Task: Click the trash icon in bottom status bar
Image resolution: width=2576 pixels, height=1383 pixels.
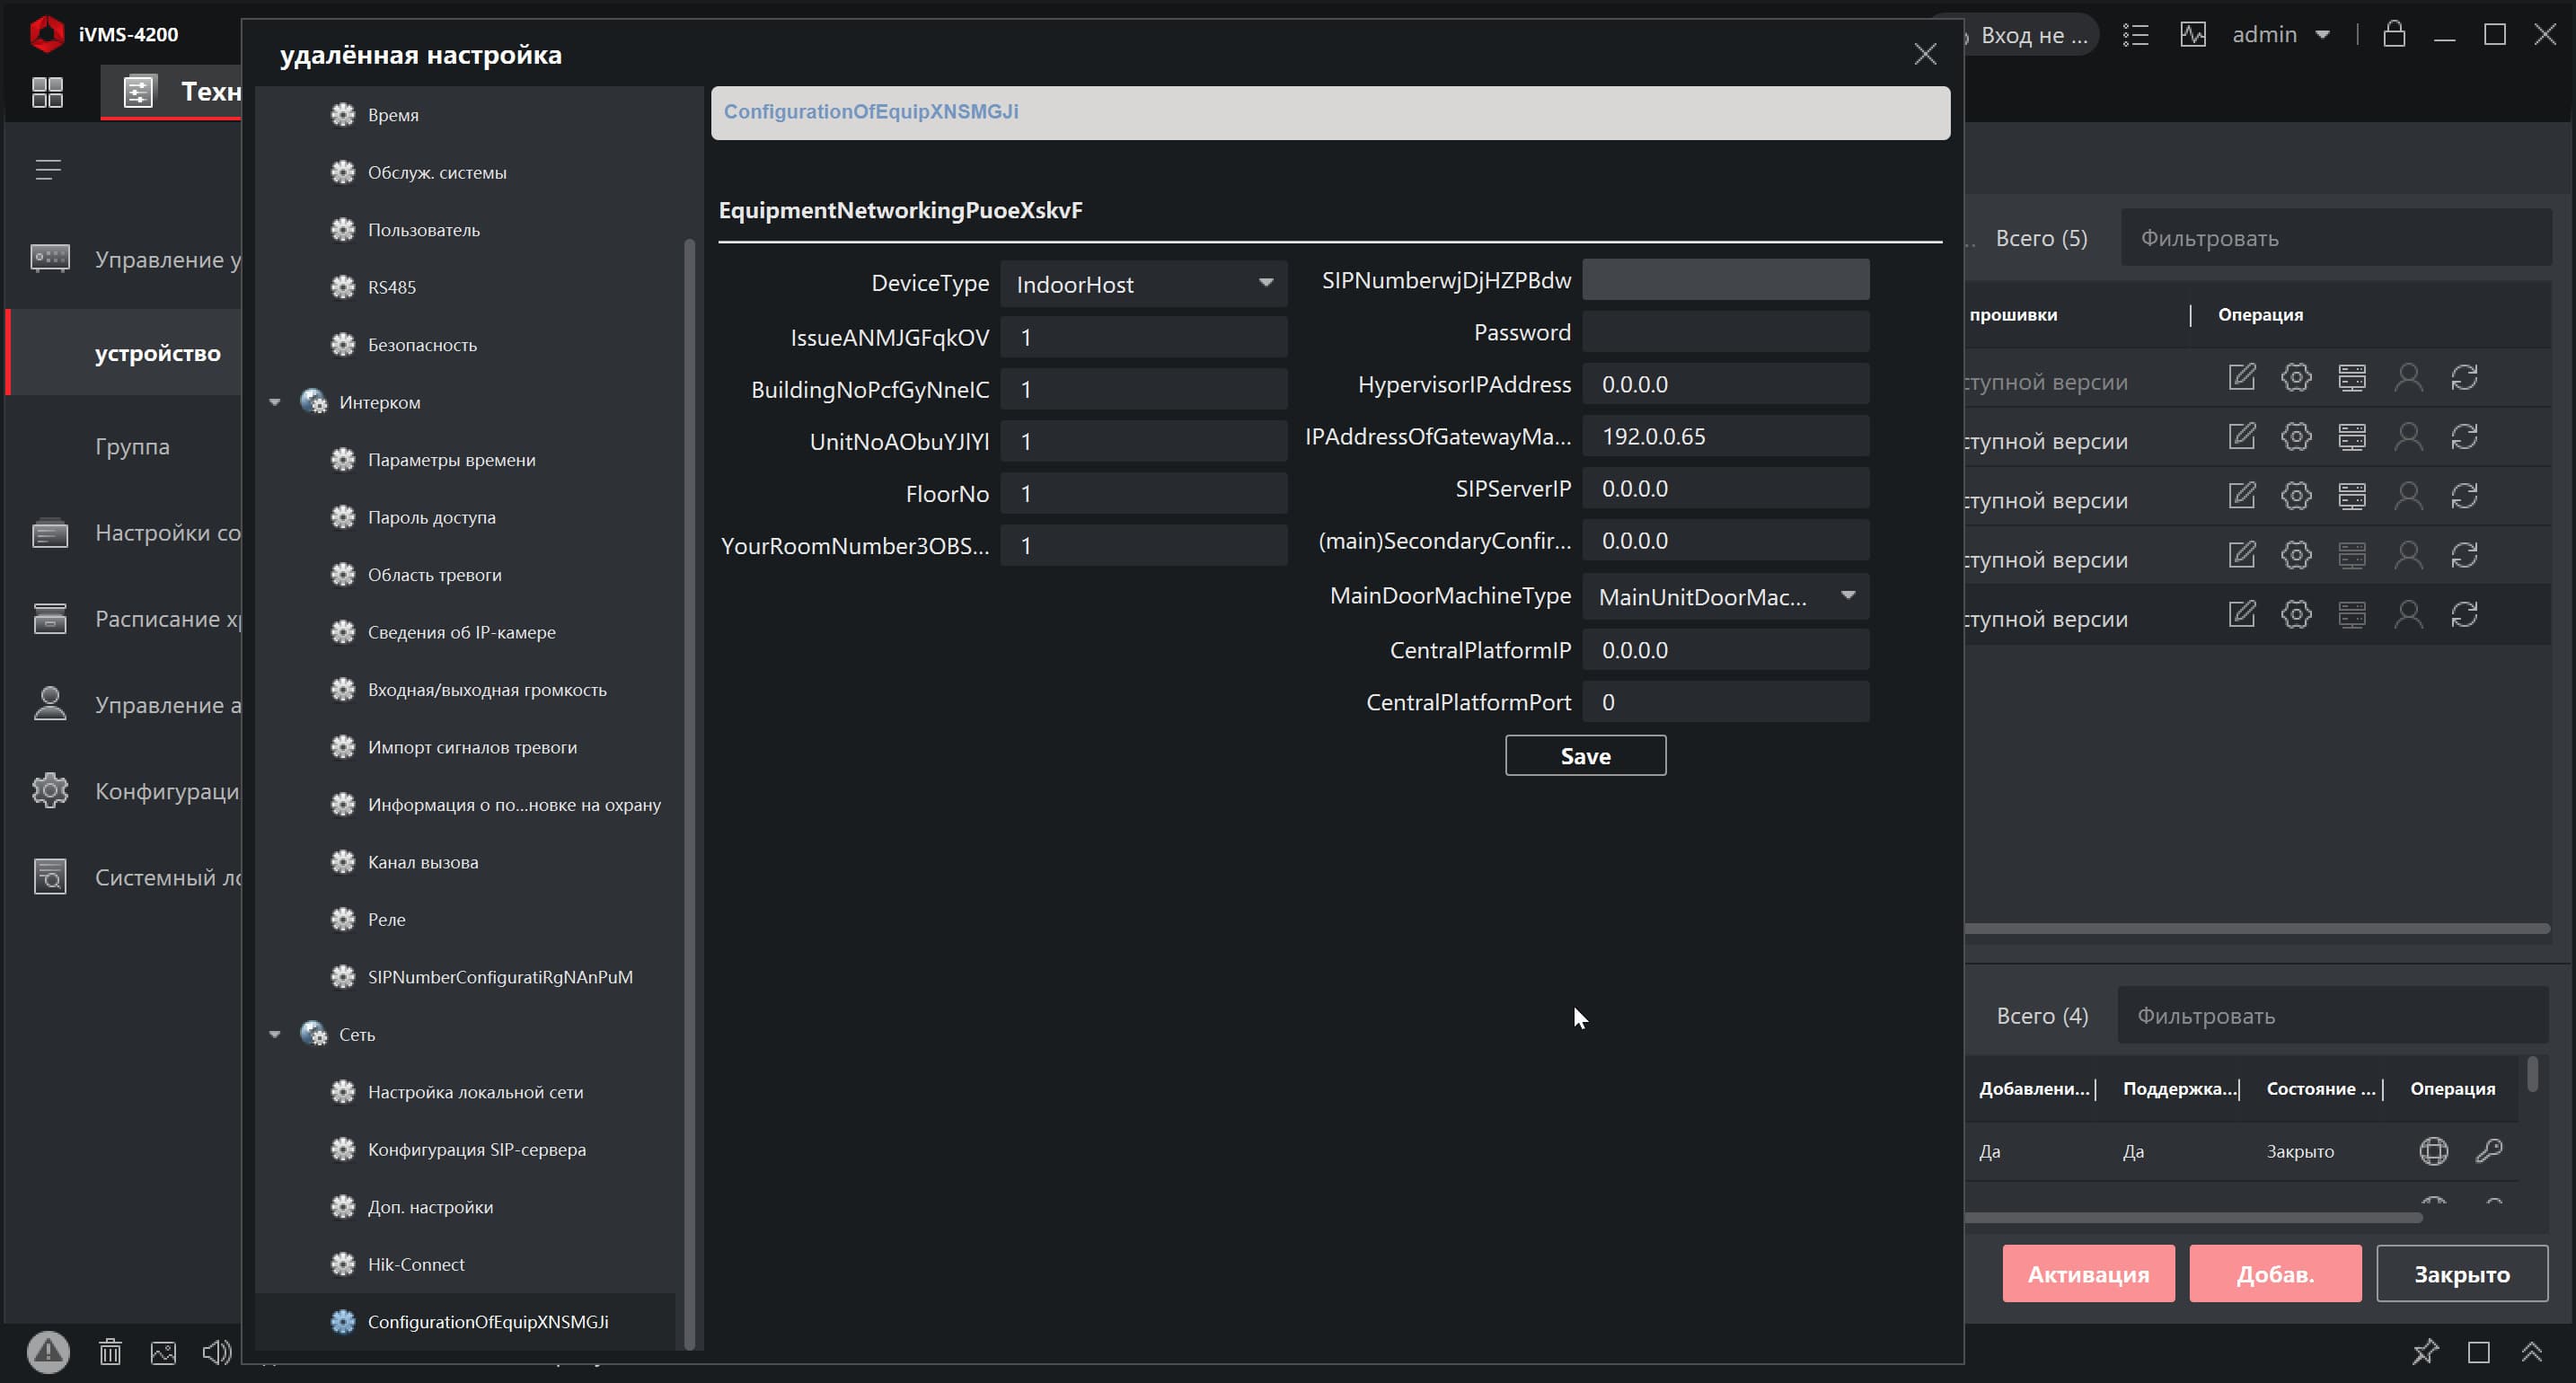Action: tap(110, 1352)
